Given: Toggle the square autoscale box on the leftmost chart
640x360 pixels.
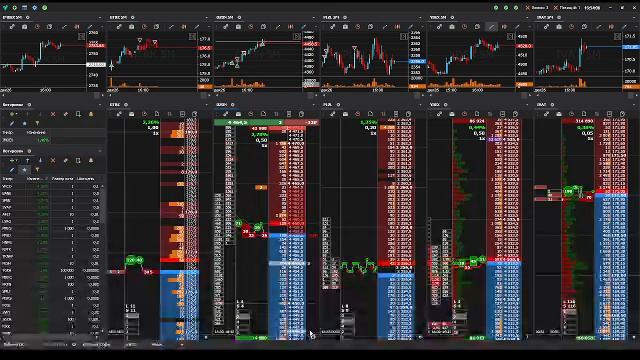Looking at the screenshot, I should pyautogui.click(x=81, y=36).
